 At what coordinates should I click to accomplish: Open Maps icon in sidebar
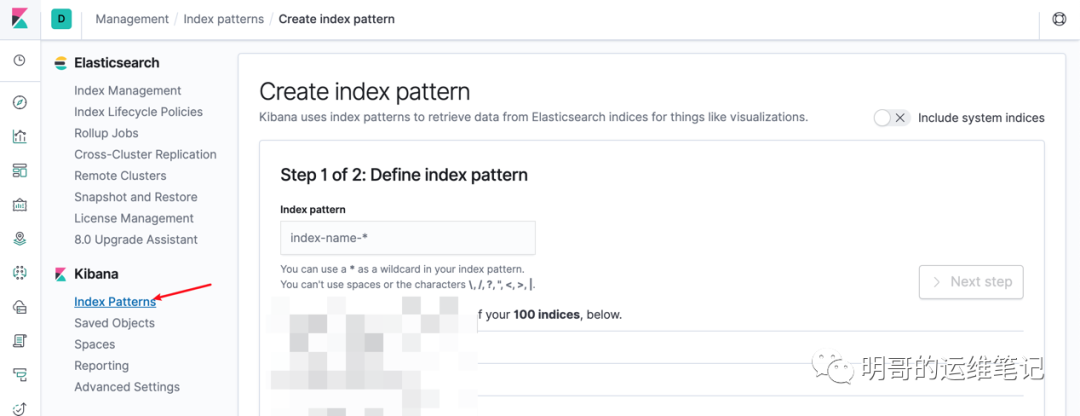pyautogui.click(x=19, y=238)
